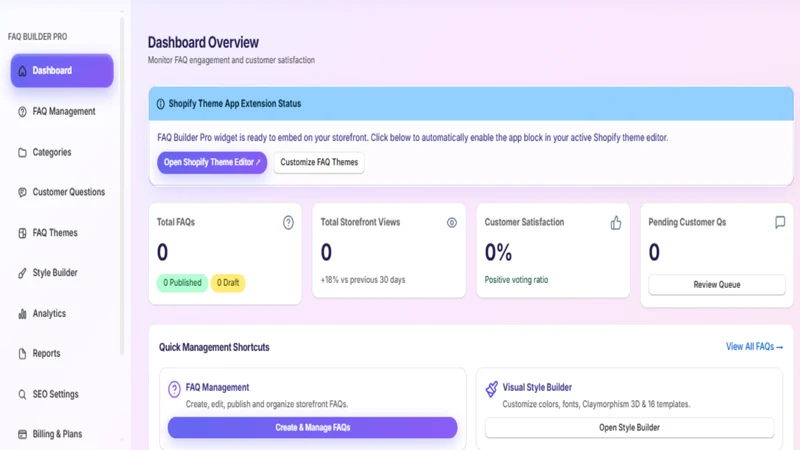Click the question-mark icon on FAQ Management shortcut card

point(174,389)
